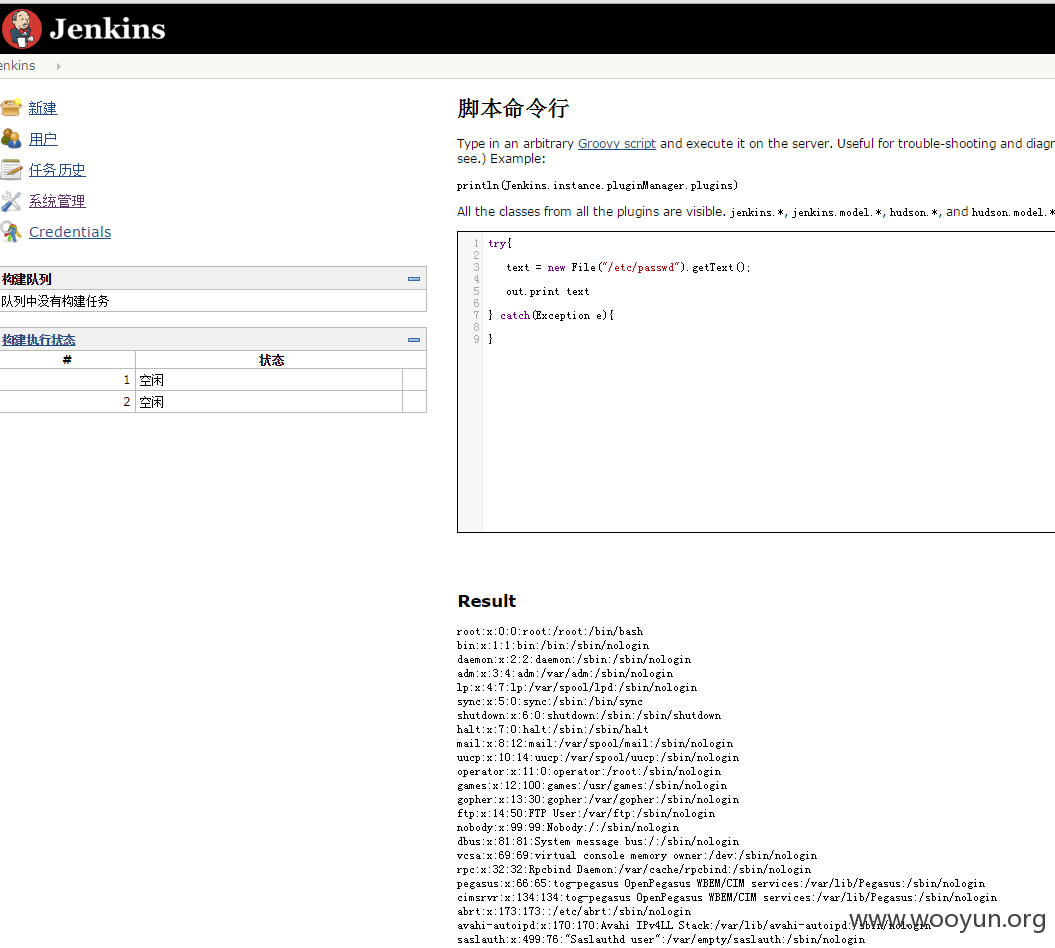This screenshot has width=1055, height=948.
Task: Click the Jenkins butler logo icon
Action: pyautogui.click(x=22, y=29)
